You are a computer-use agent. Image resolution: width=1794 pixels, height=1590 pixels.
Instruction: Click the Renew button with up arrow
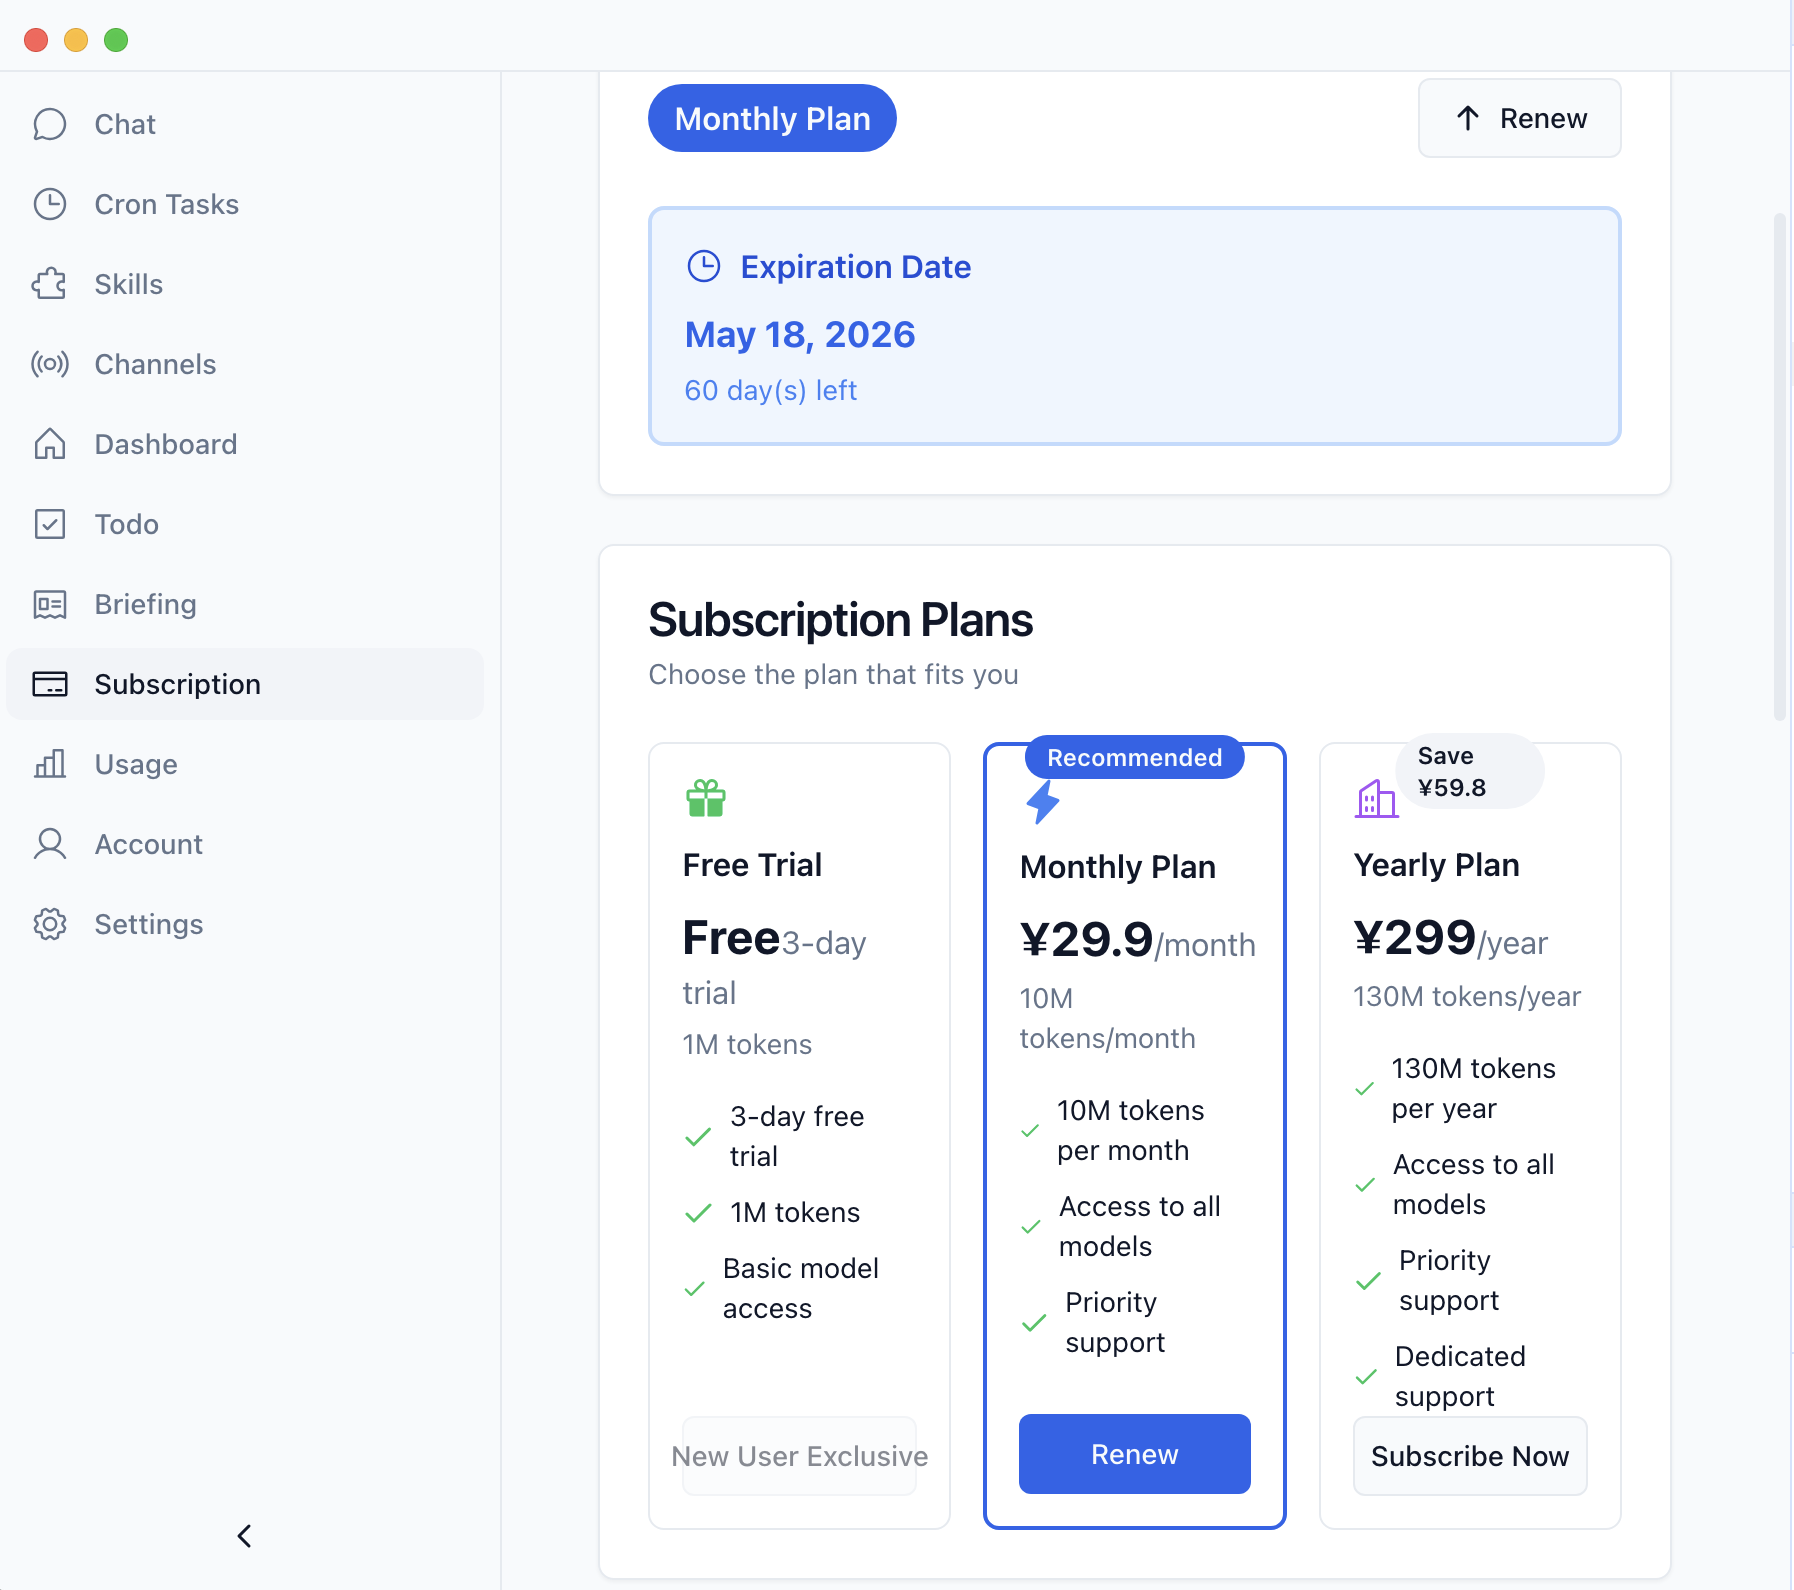coord(1519,118)
